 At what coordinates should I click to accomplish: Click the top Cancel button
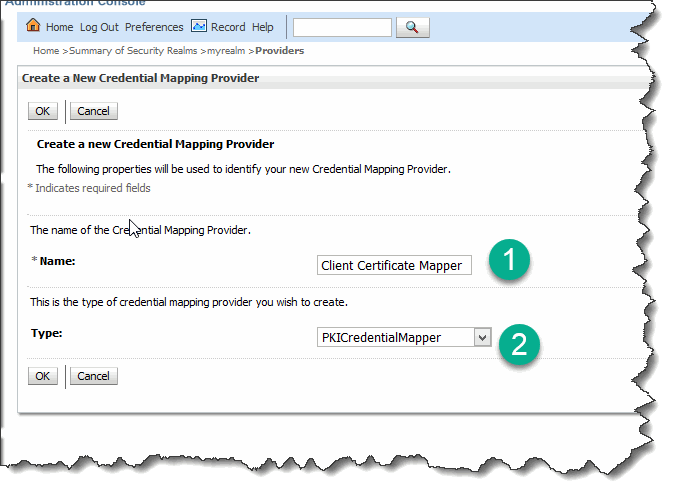pos(93,111)
